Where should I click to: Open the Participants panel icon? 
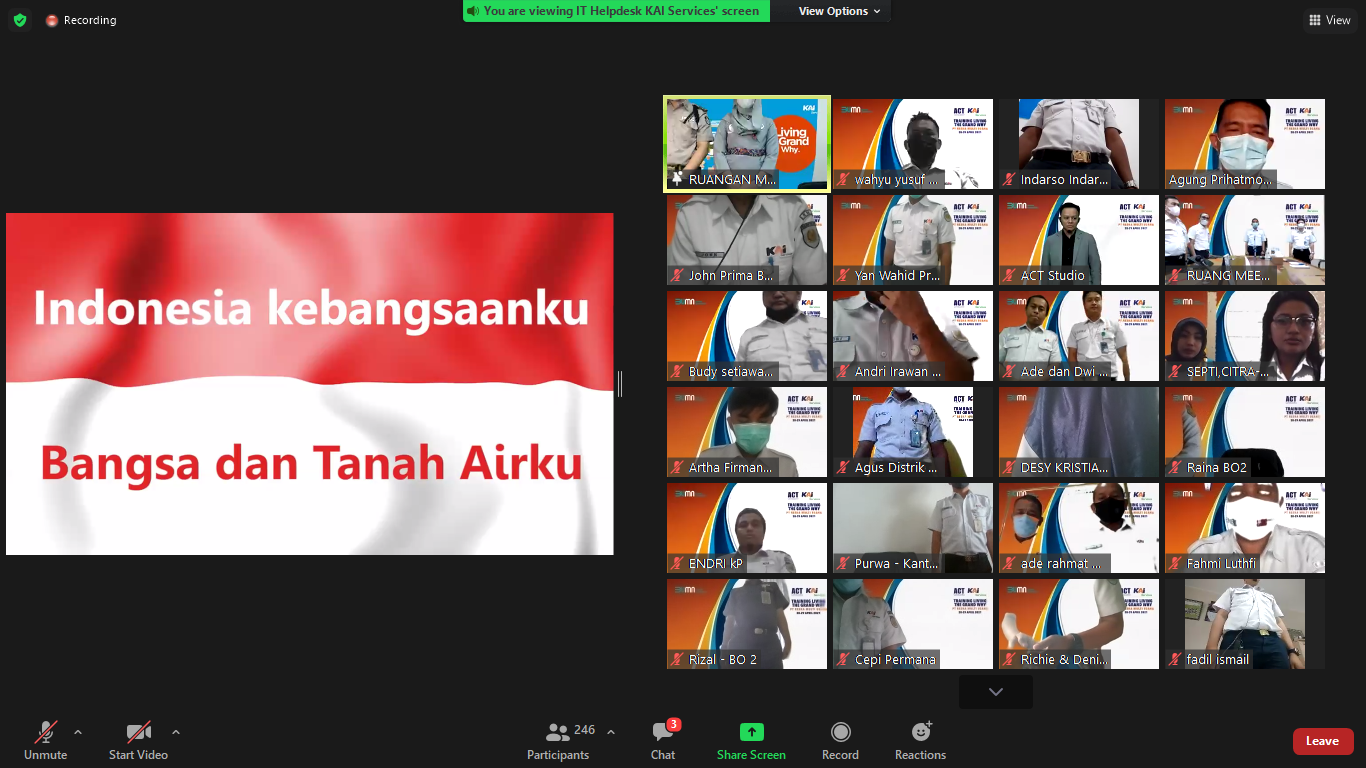click(x=558, y=733)
